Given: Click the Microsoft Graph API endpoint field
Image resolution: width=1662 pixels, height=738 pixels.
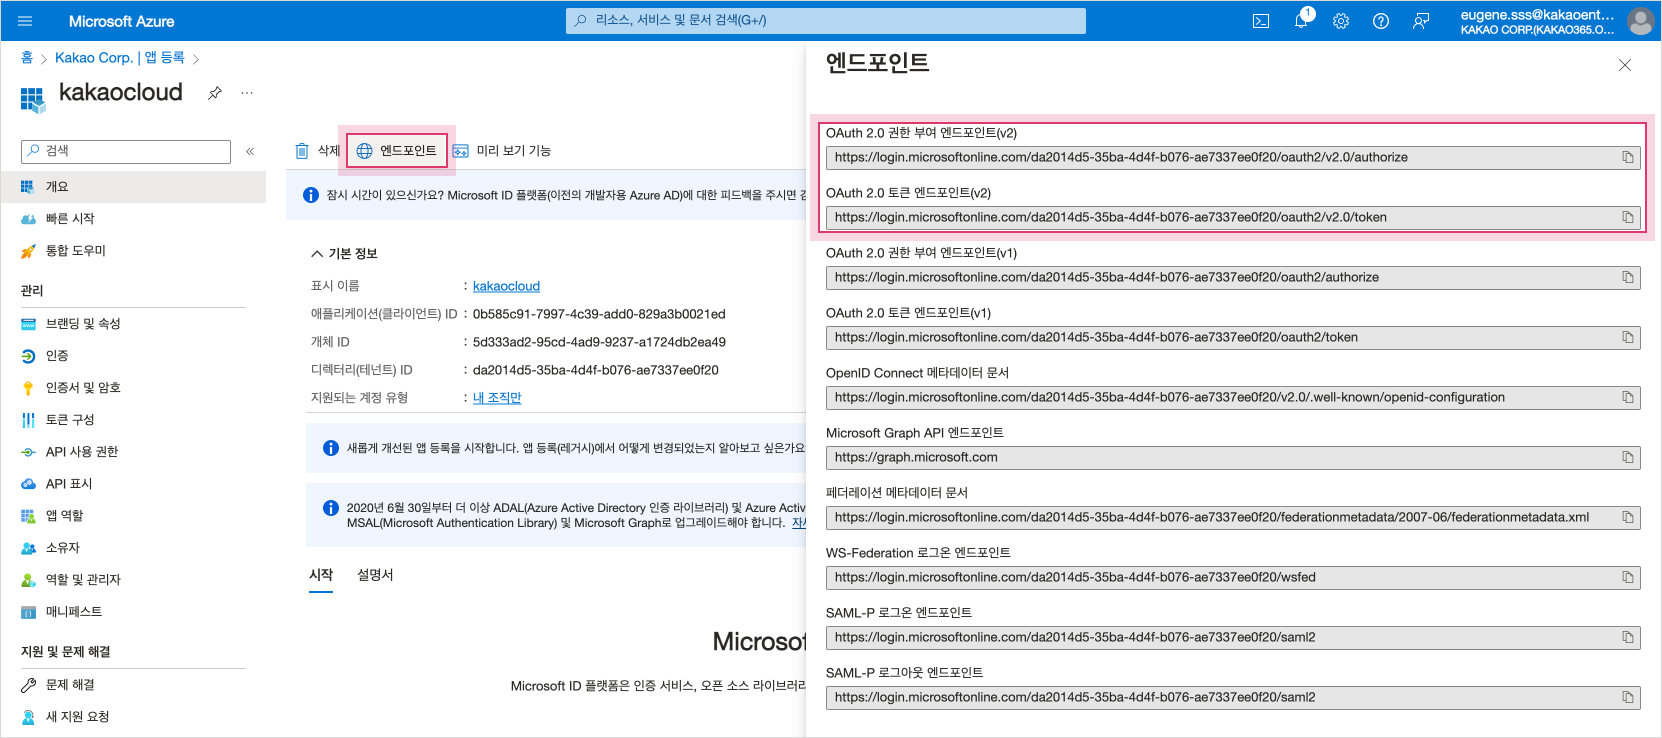Looking at the screenshot, I should tap(1233, 457).
